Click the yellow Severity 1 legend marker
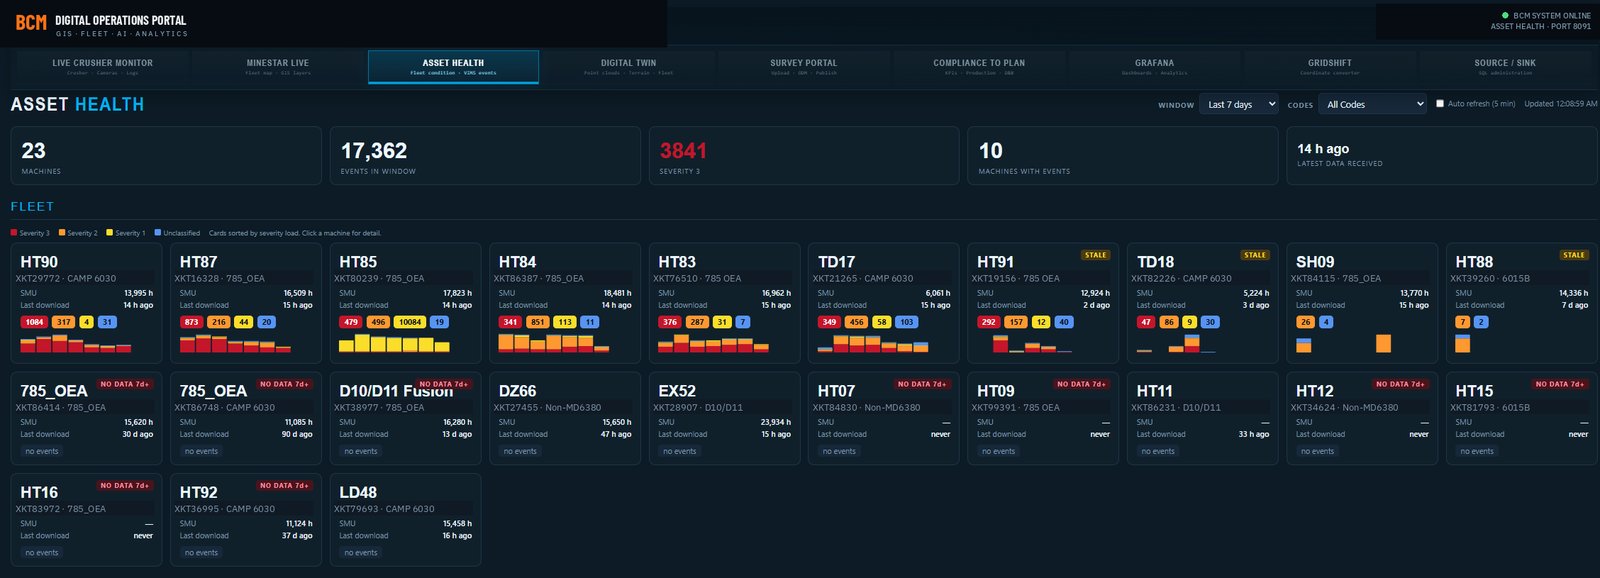 110,233
